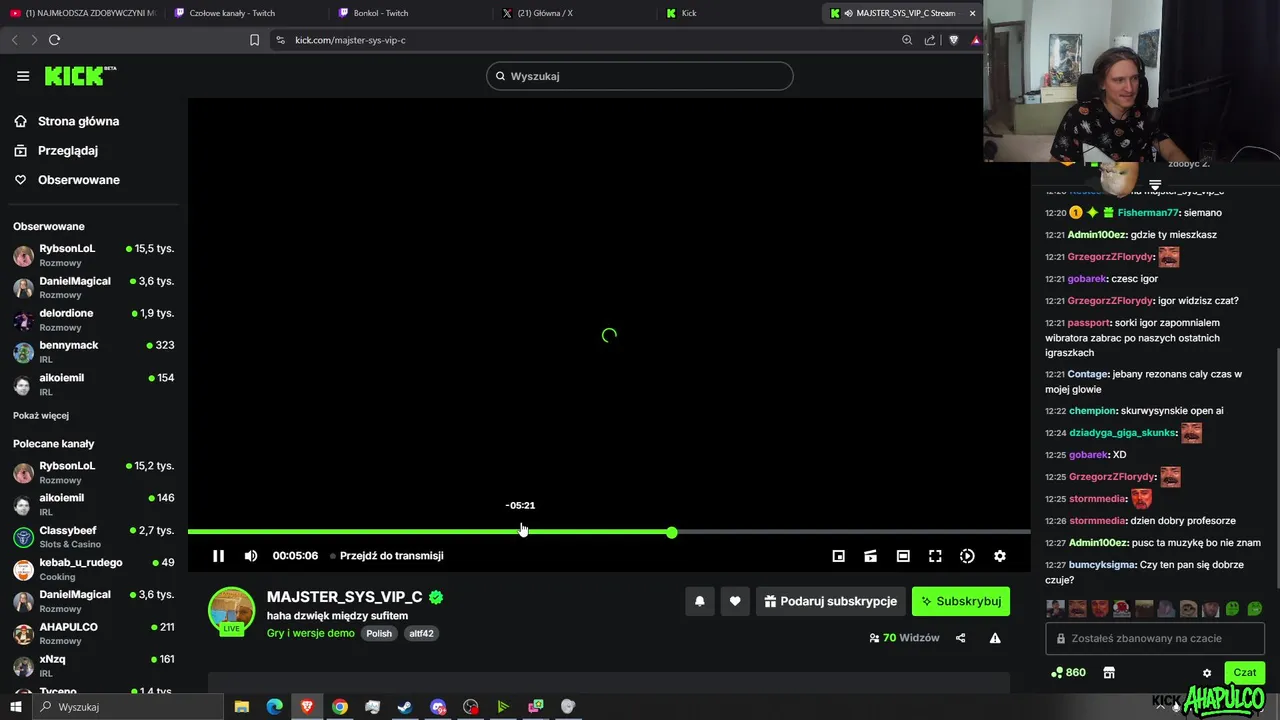Switch to Bonkol - Twitch tab
The height and width of the screenshot is (720, 1280).
click(x=410, y=13)
